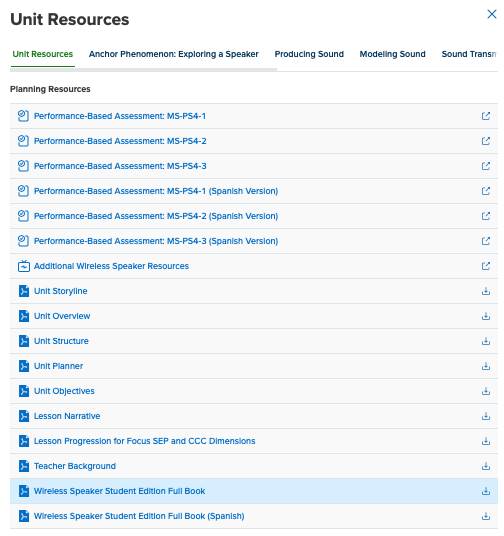Open Performance-Based Assessment: MS-PS4-3 link
The height and width of the screenshot is (536, 504).
120,166
